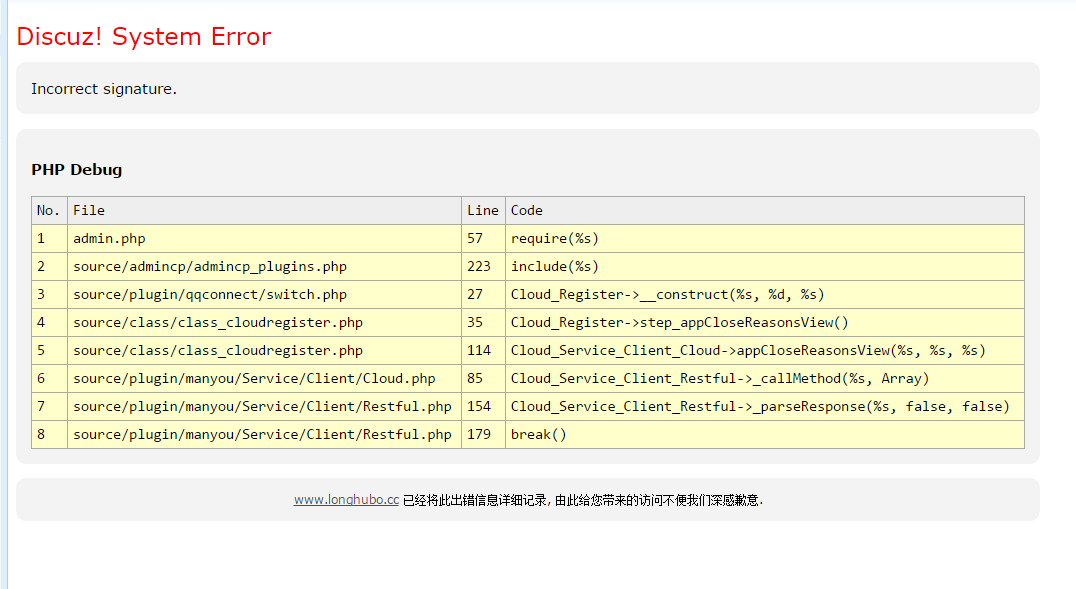Click line number 35
The width and height of the screenshot is (1076, 589).
coord(483,323)
